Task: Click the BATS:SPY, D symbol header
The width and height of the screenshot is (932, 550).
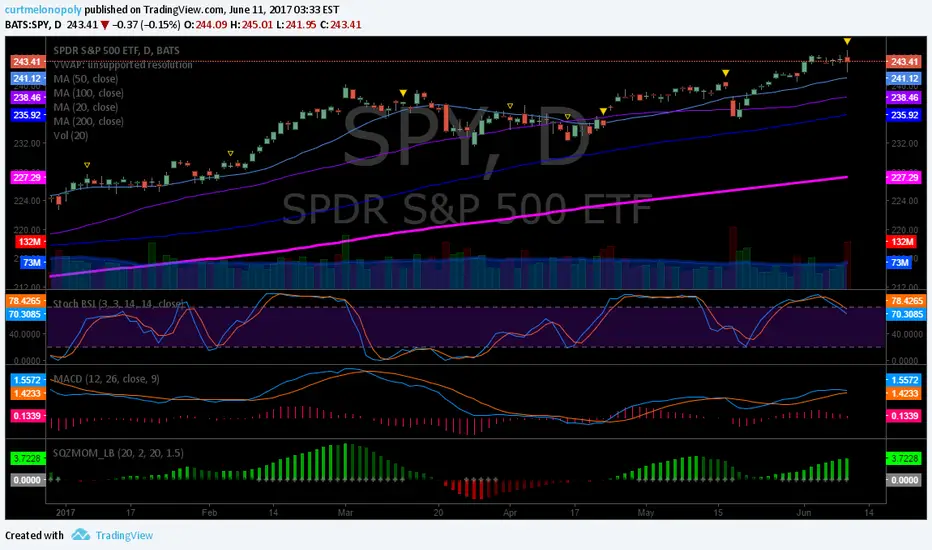Action: point(33,24)
